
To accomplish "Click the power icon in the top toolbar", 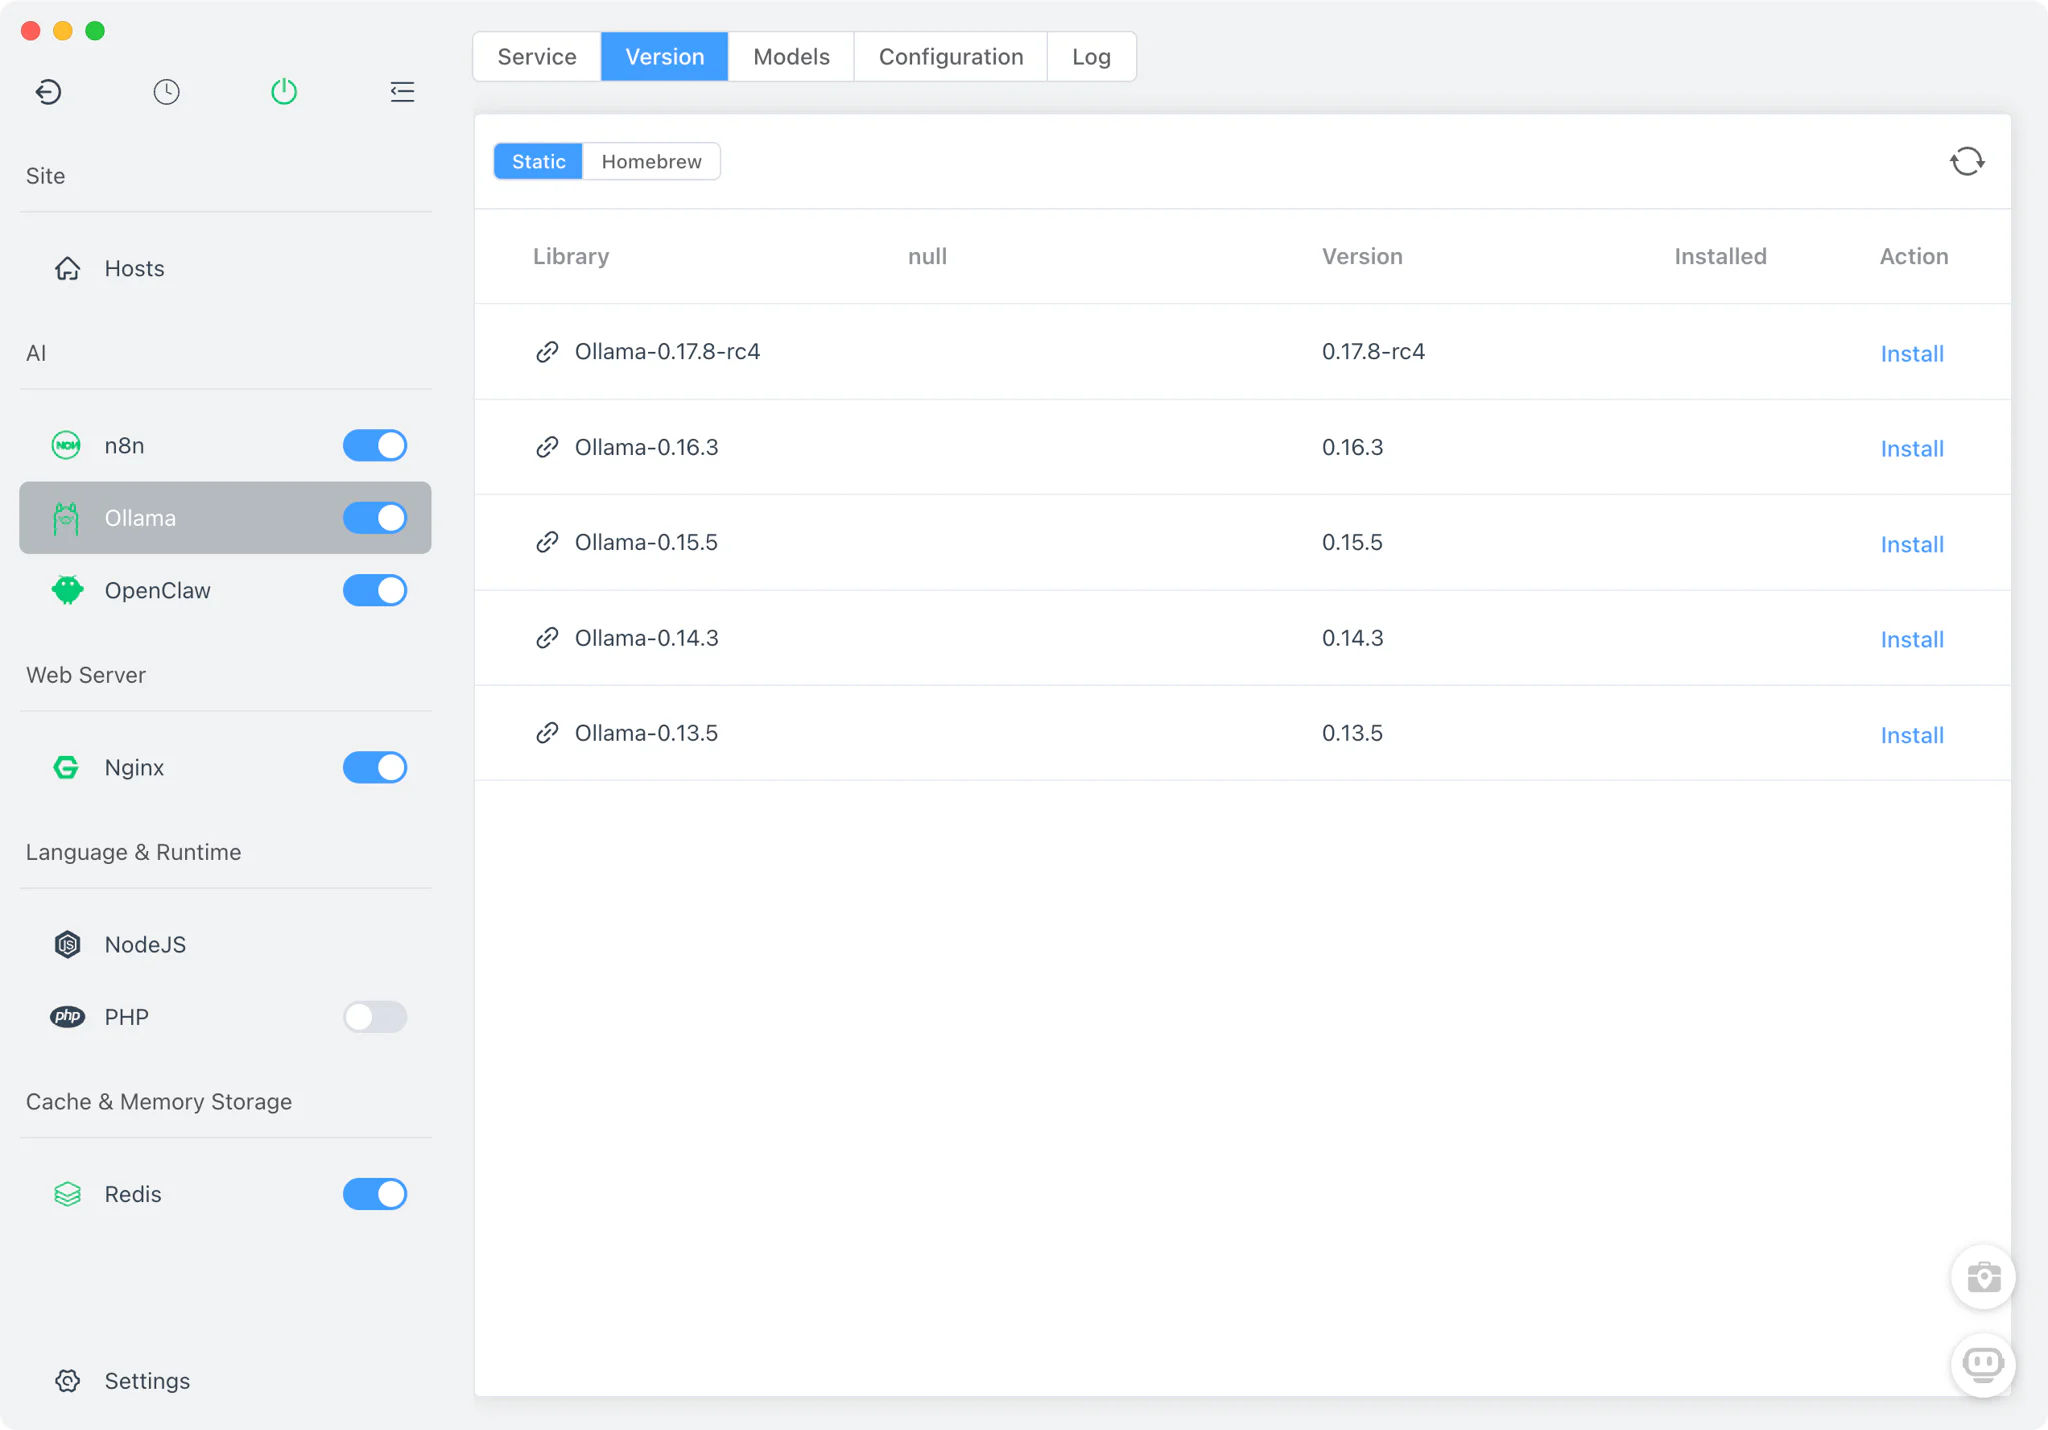I will tap(283, 91).
